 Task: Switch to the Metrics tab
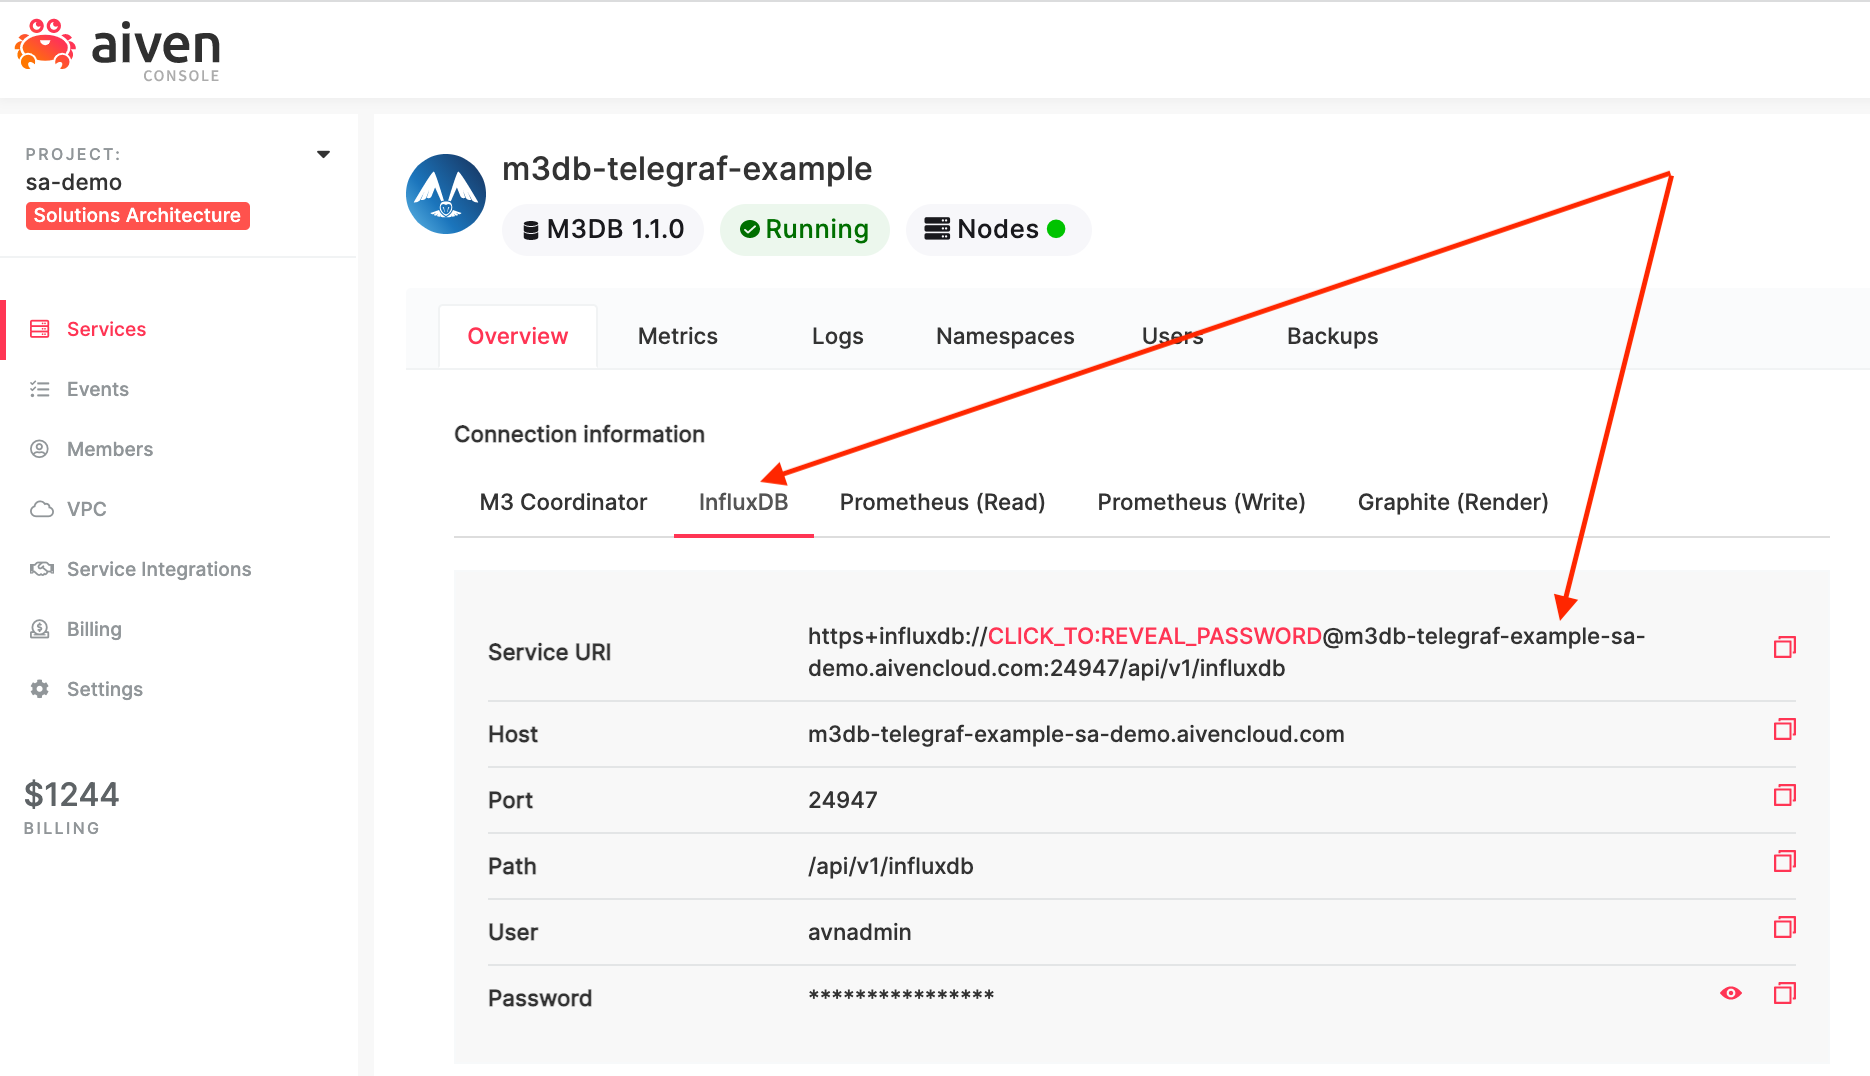coord(678,336)
